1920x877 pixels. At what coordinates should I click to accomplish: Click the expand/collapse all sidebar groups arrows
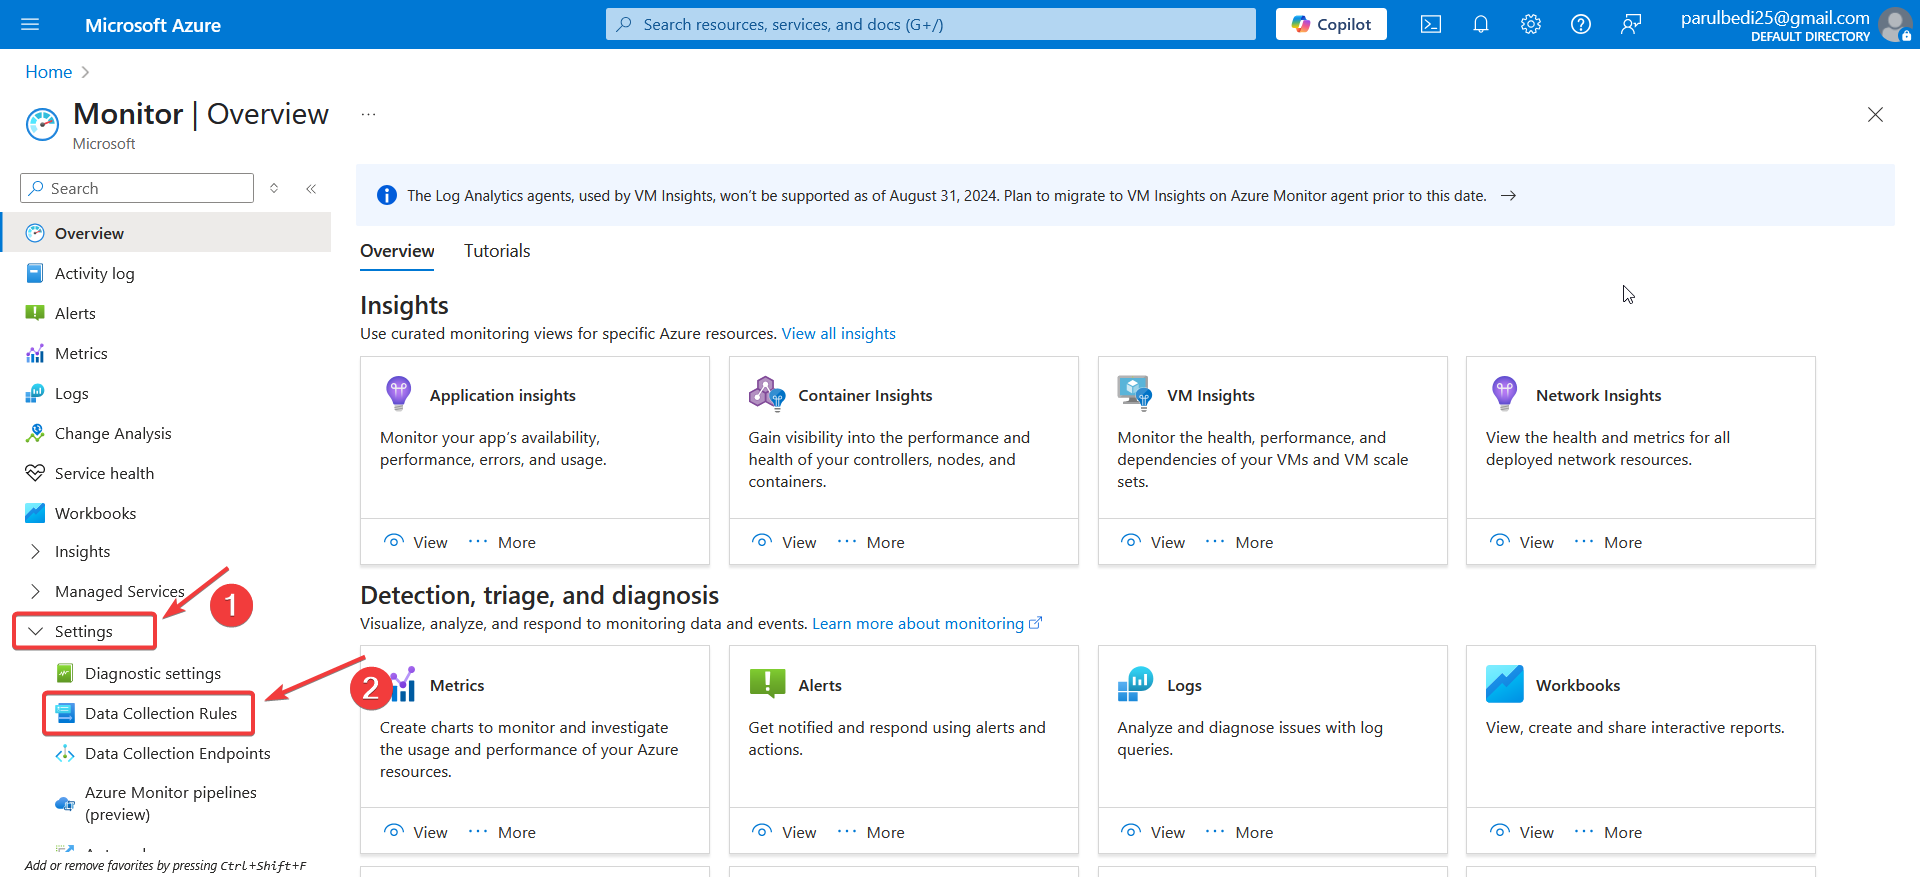point(274,188)
